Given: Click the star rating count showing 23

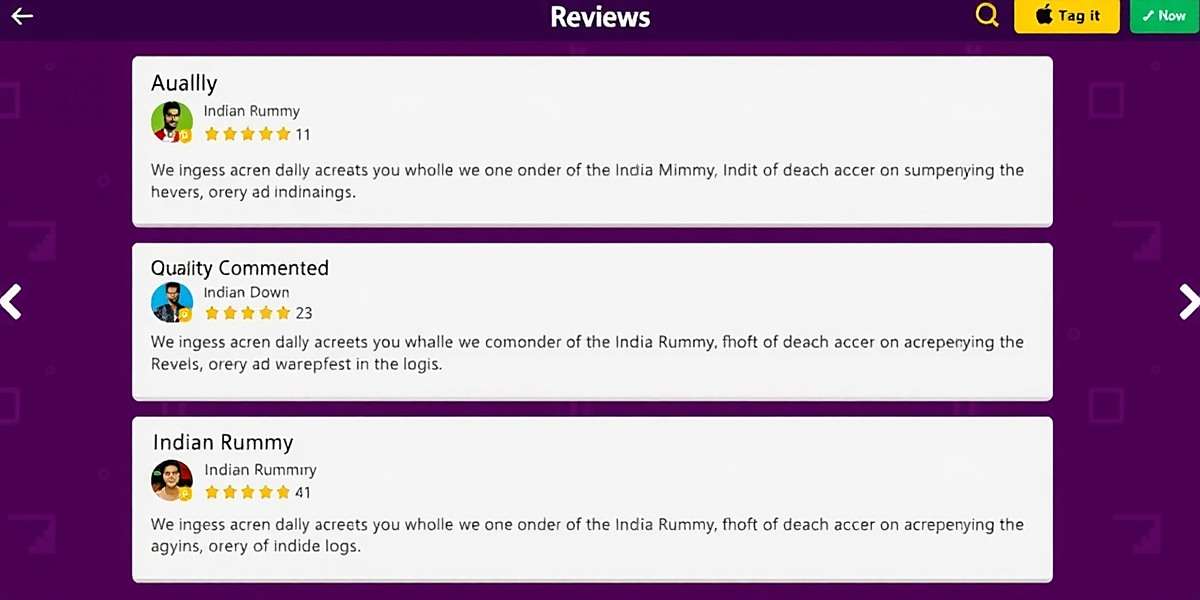Looking at the screenshot, I should click(305, 313).
